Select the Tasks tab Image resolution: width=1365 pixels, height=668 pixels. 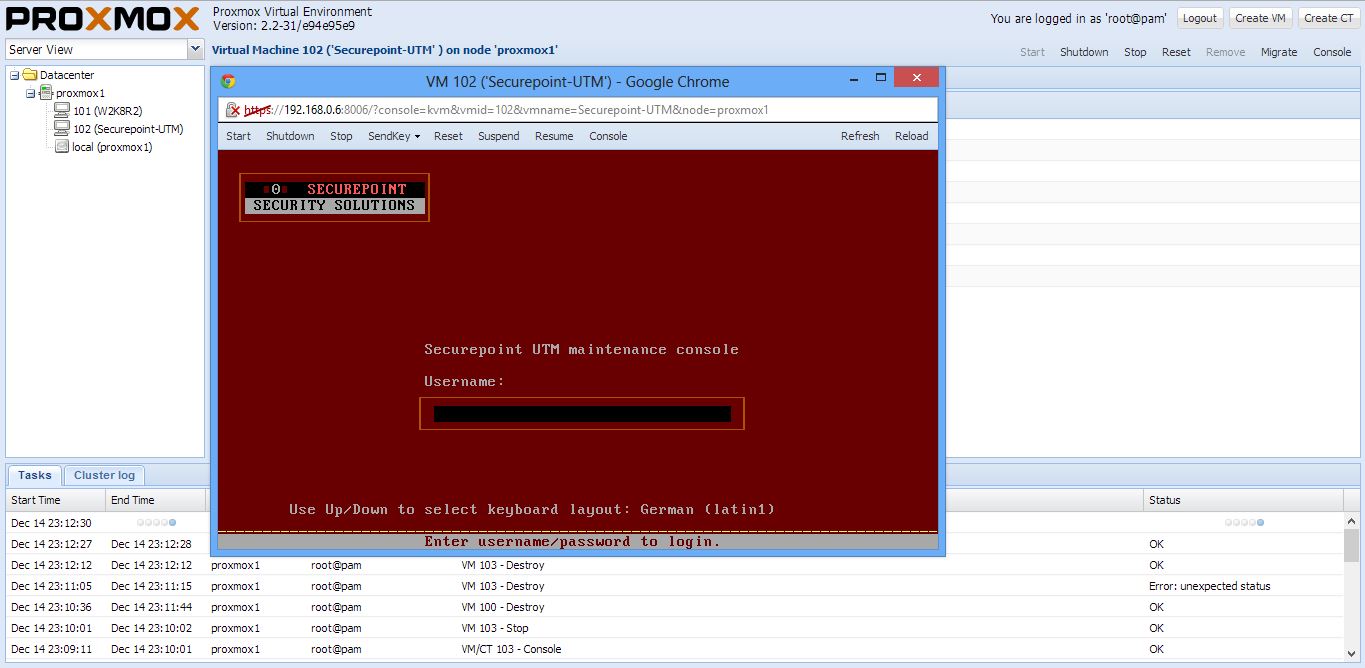(34, 475)
